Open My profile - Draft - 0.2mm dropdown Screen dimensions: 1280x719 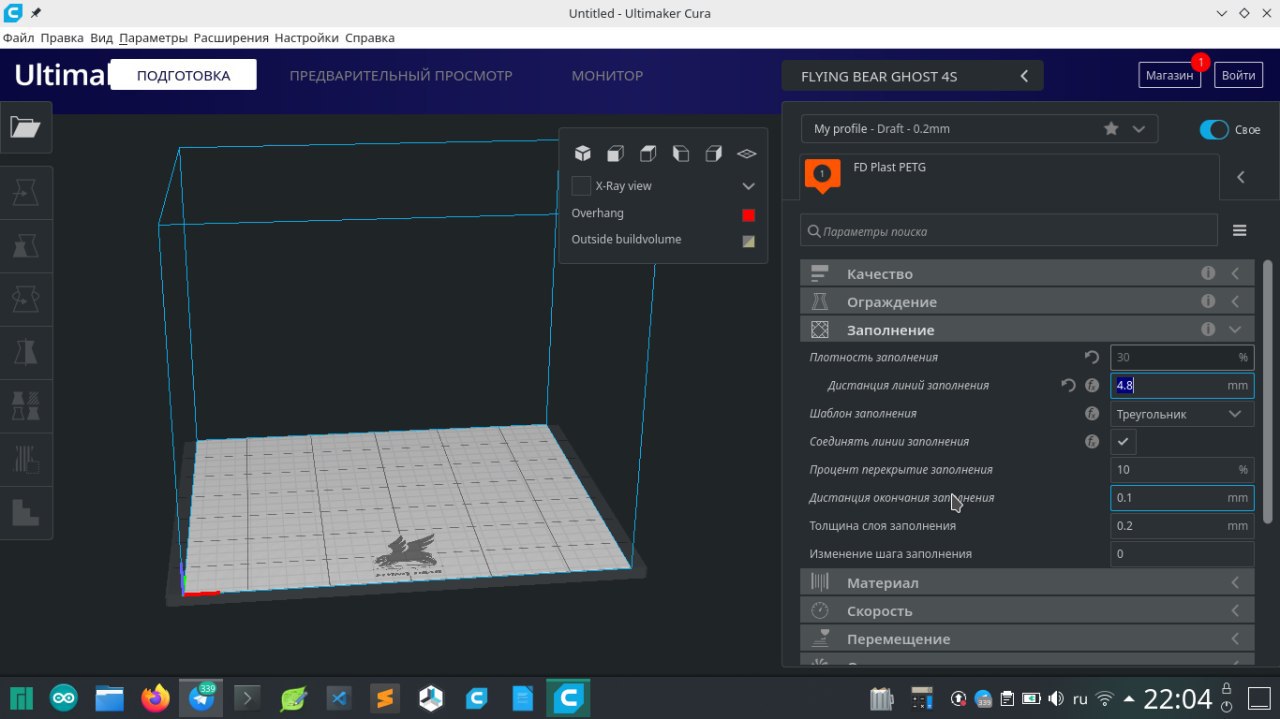coord(979,129)
